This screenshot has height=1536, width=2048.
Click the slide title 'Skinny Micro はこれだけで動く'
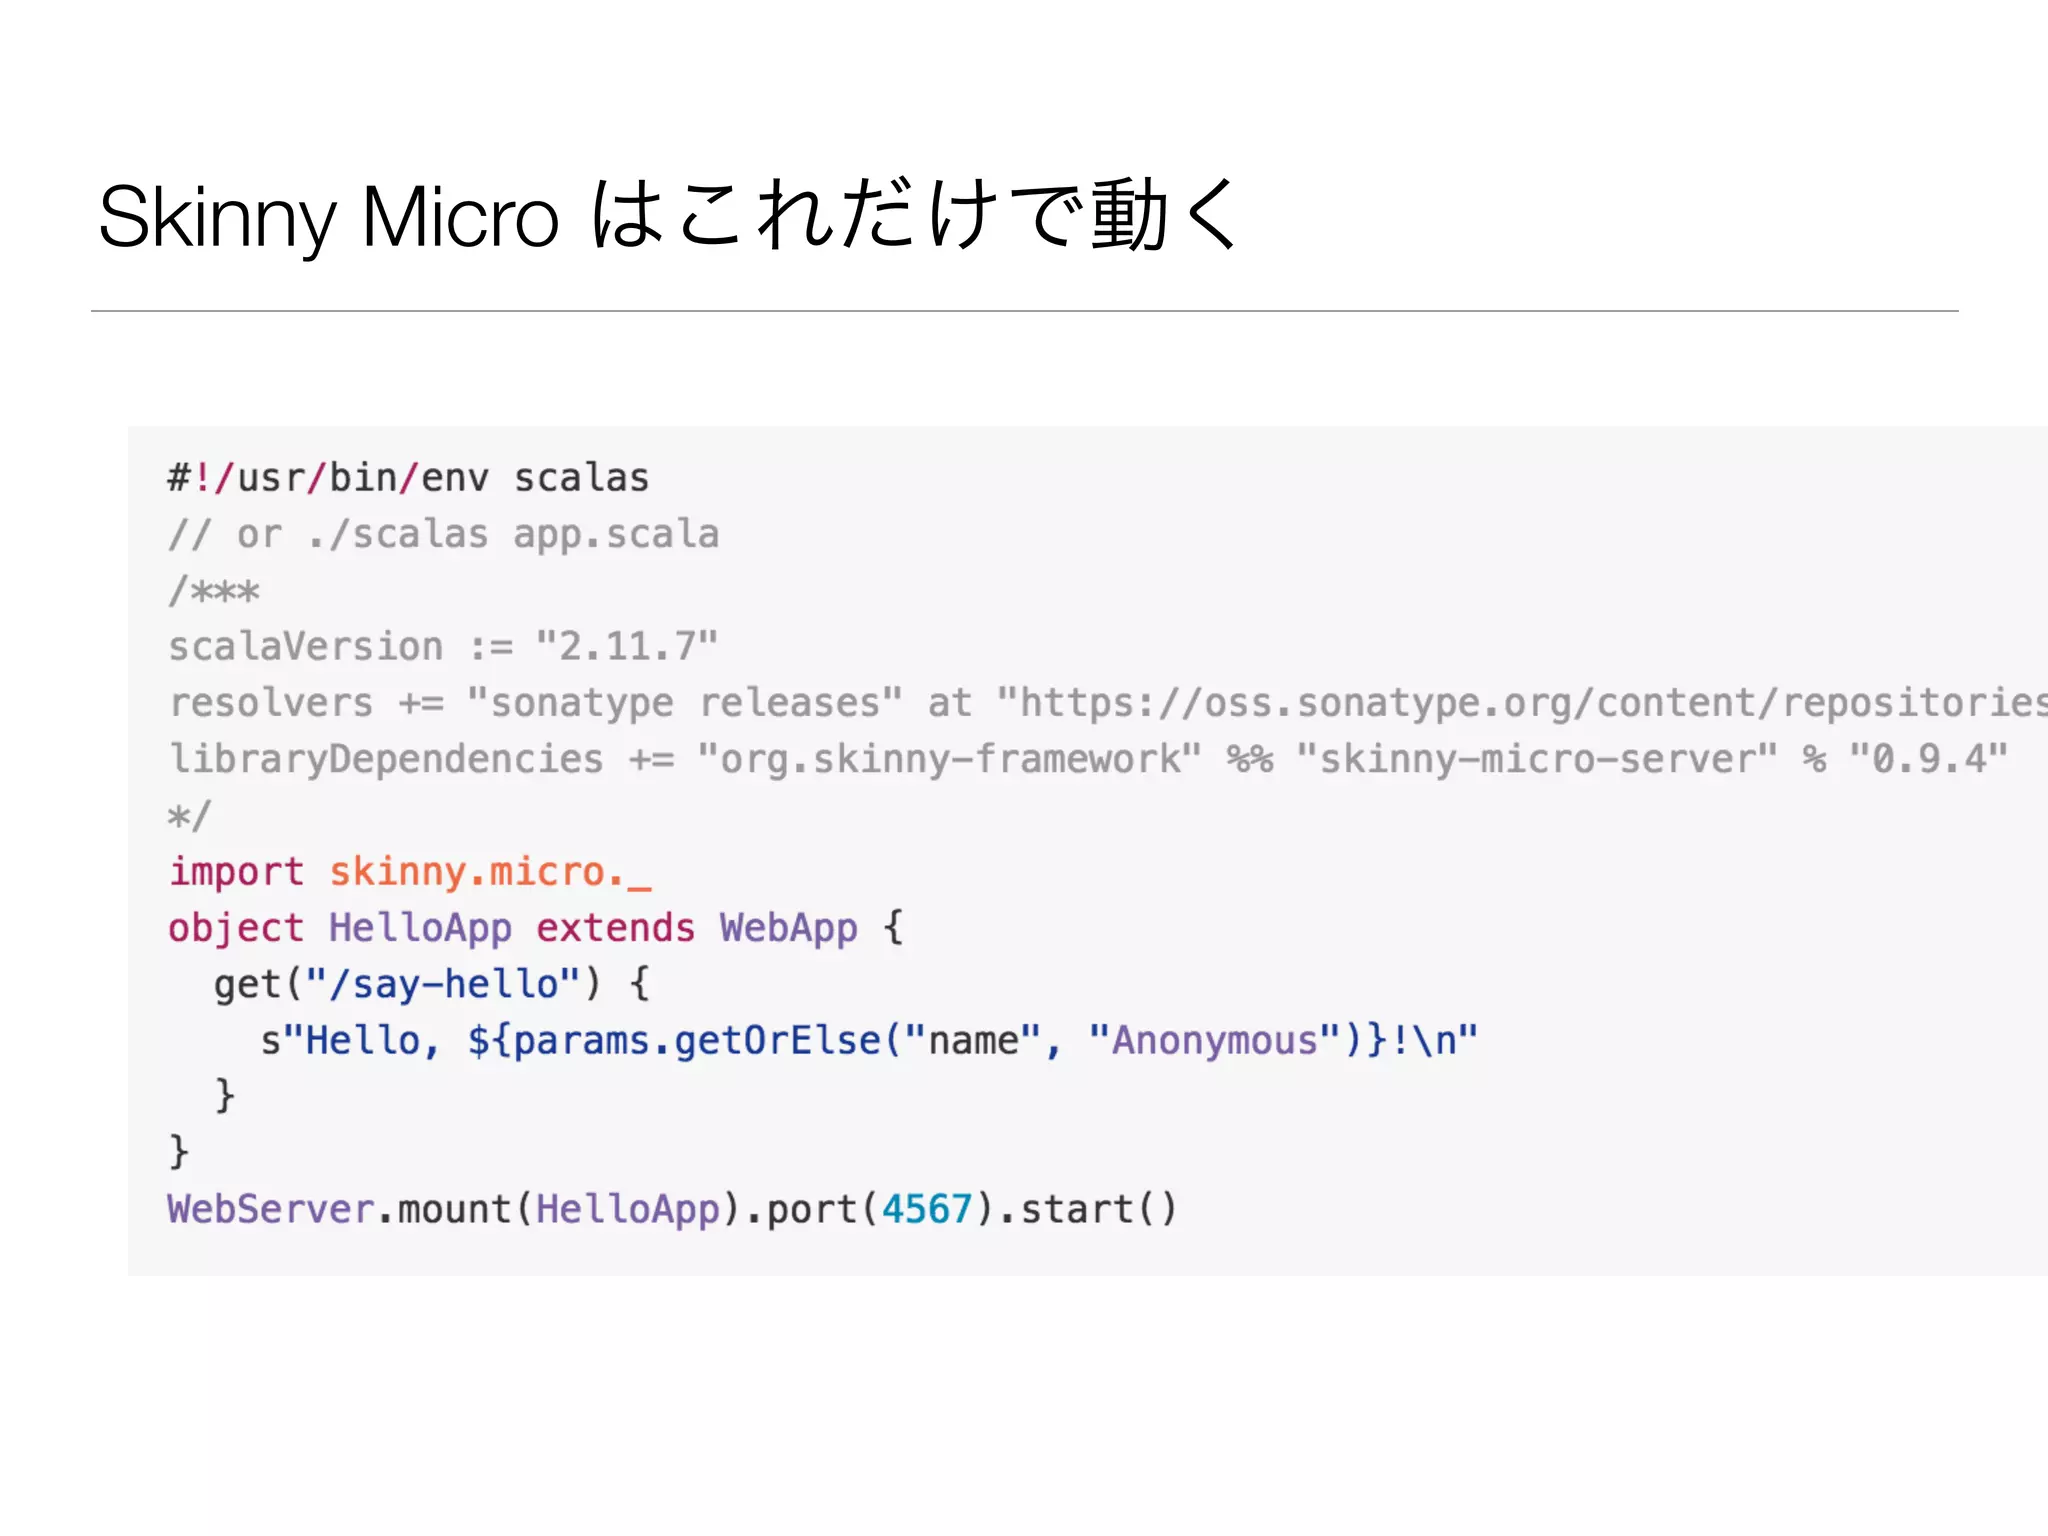click(x=669, y=216)
